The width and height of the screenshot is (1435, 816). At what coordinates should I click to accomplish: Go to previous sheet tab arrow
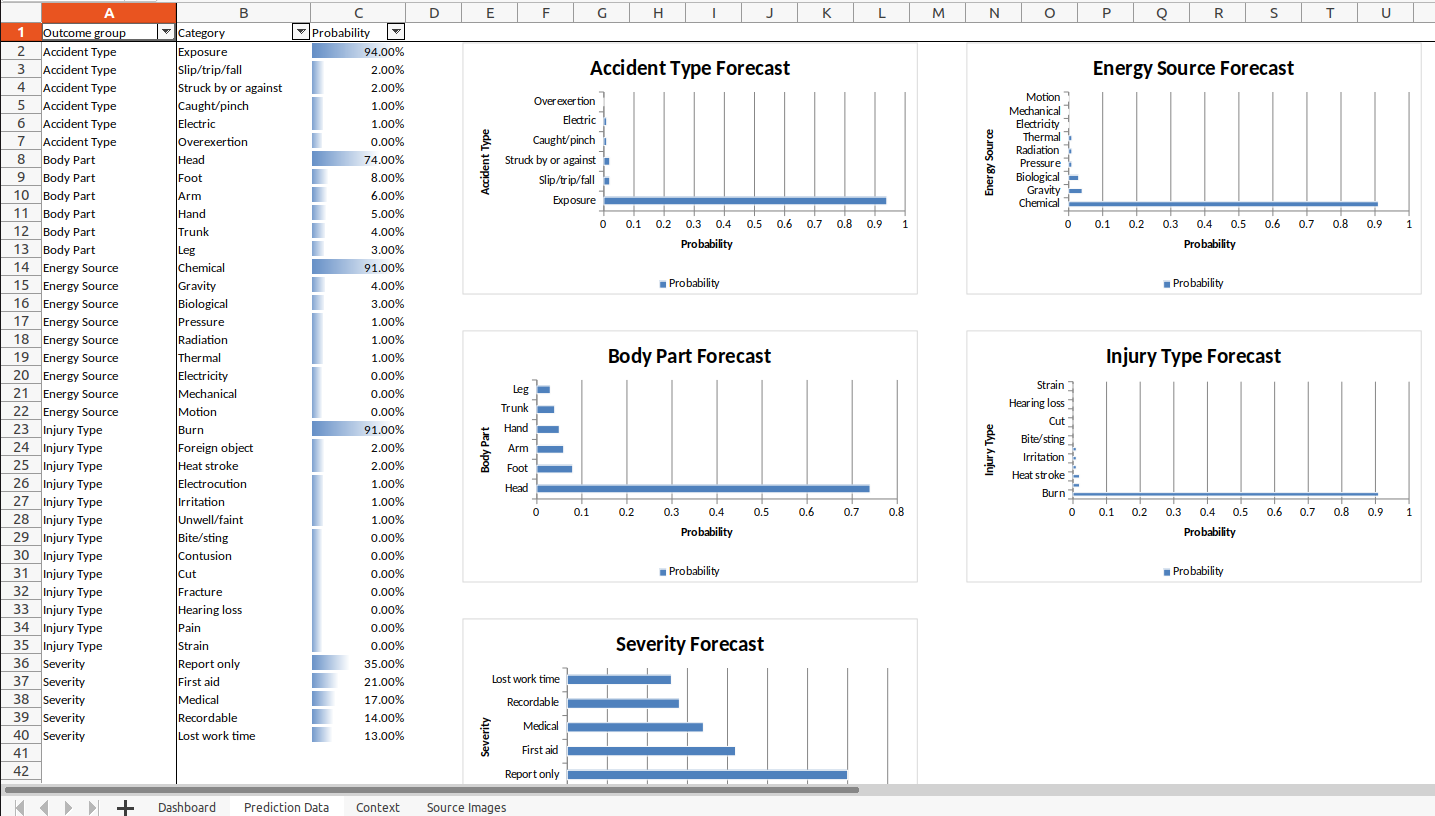43,807
